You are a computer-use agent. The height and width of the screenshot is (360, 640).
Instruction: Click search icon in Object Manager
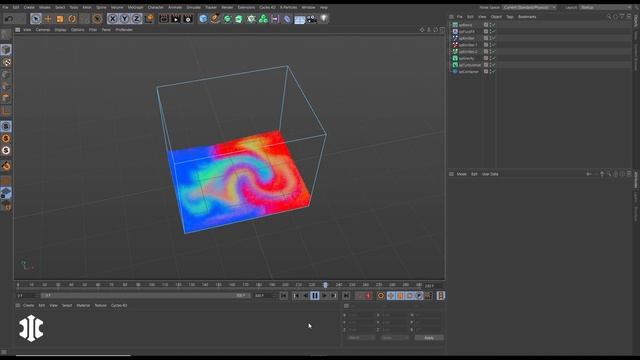pos(609,17)
